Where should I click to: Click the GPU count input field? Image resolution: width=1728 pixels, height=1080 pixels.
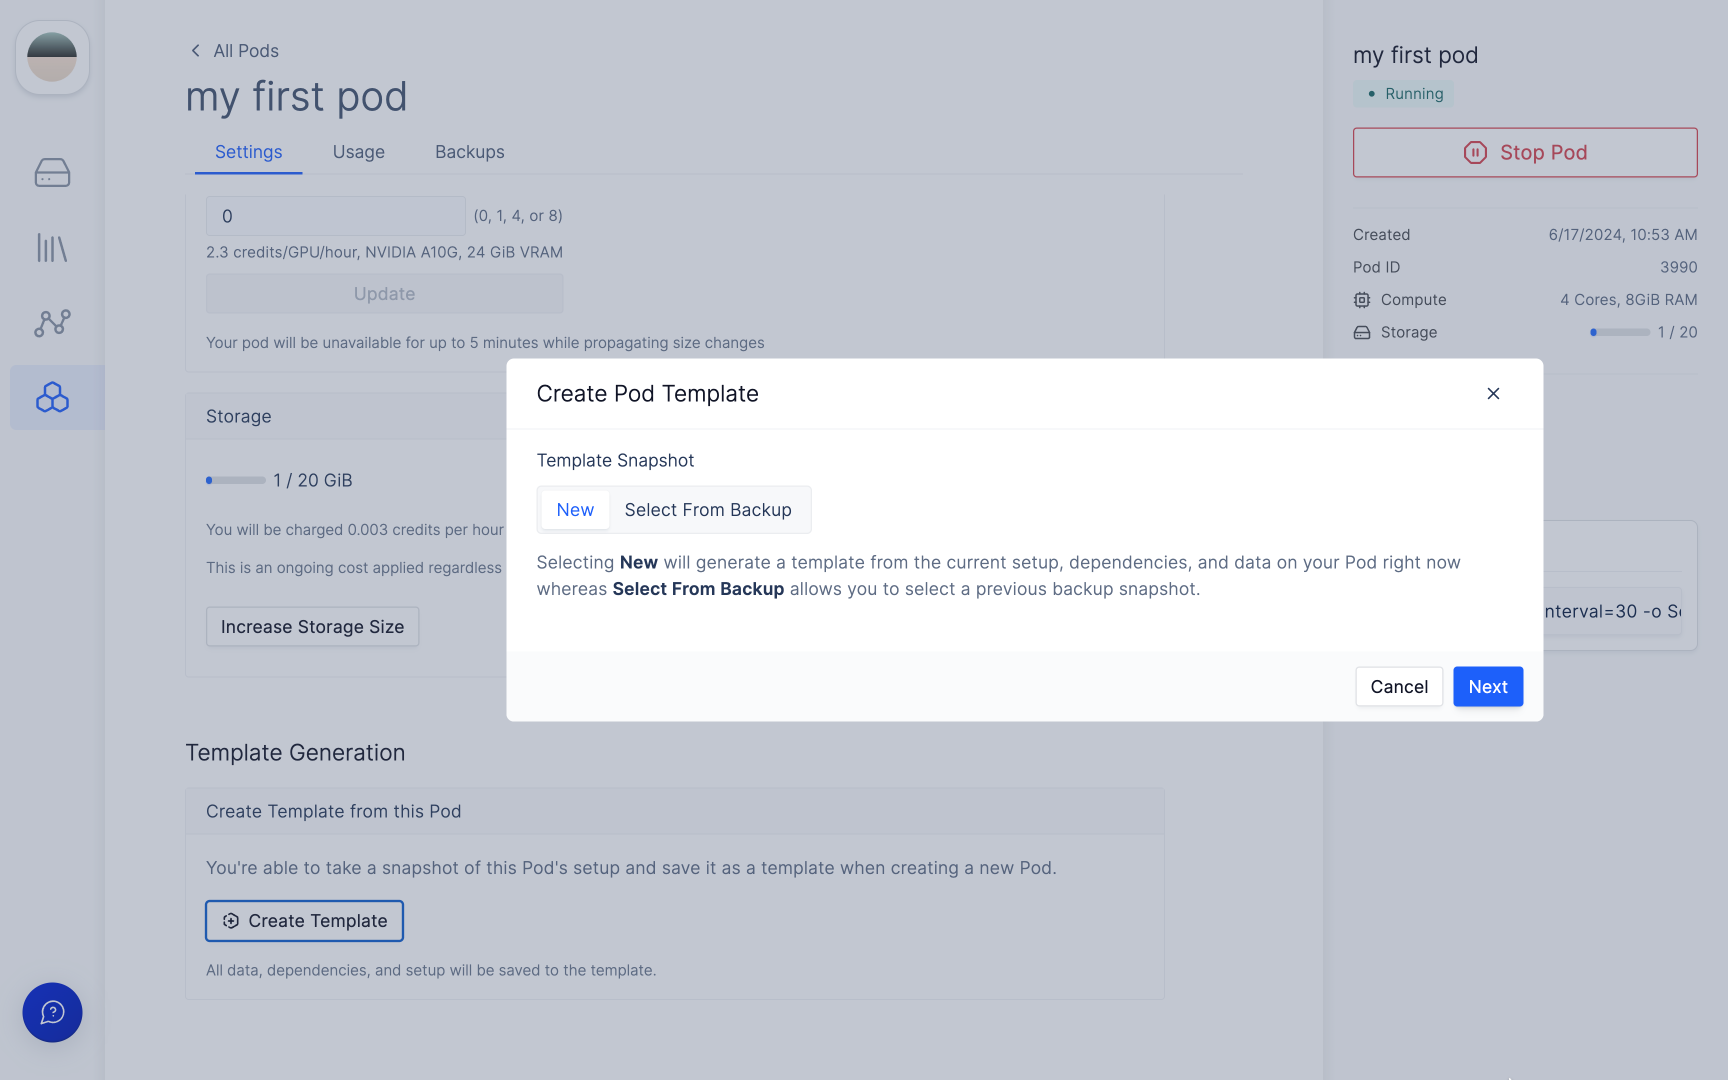pos(335,216)
